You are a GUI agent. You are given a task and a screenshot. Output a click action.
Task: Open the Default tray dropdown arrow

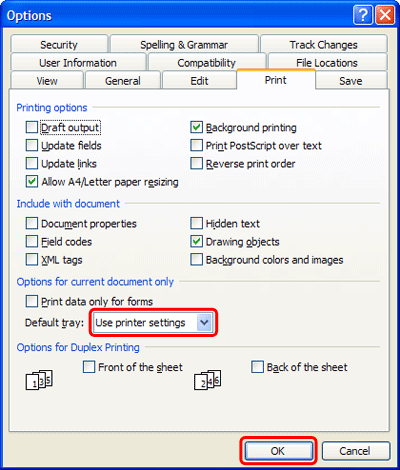pyautogui.click(x=204, y=322)
